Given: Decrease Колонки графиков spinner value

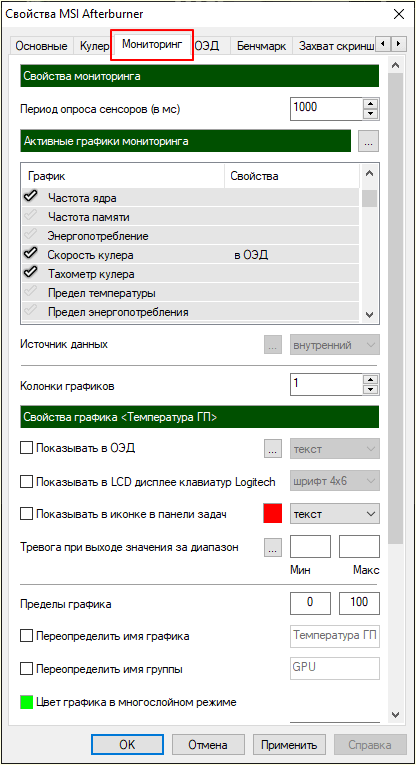Looking at the screenshot, I should [372, 390].
